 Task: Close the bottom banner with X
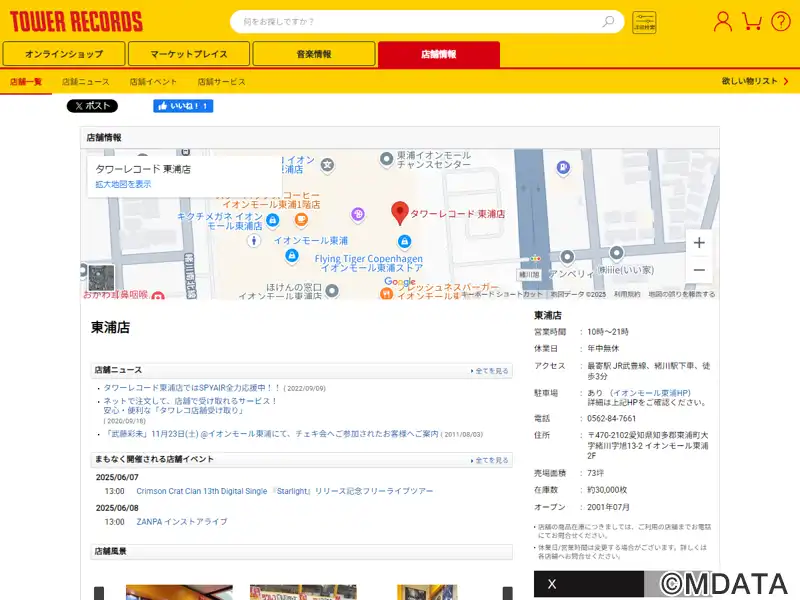pos(552,584)
